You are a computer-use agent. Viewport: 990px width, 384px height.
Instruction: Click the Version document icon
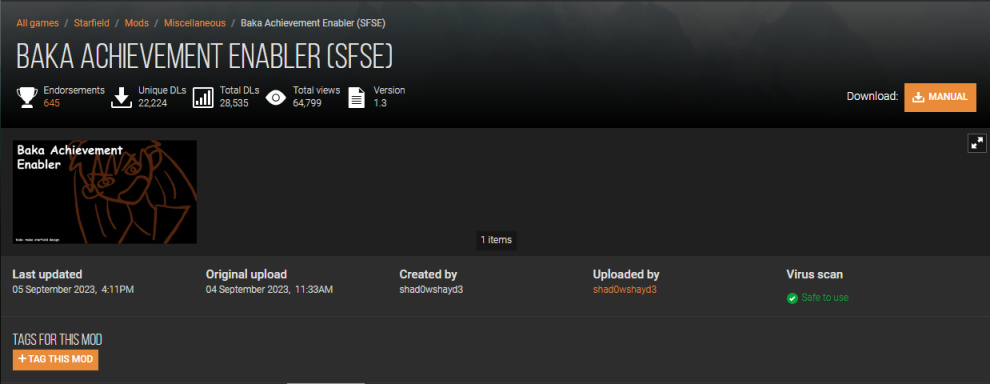tap(357, 97)
